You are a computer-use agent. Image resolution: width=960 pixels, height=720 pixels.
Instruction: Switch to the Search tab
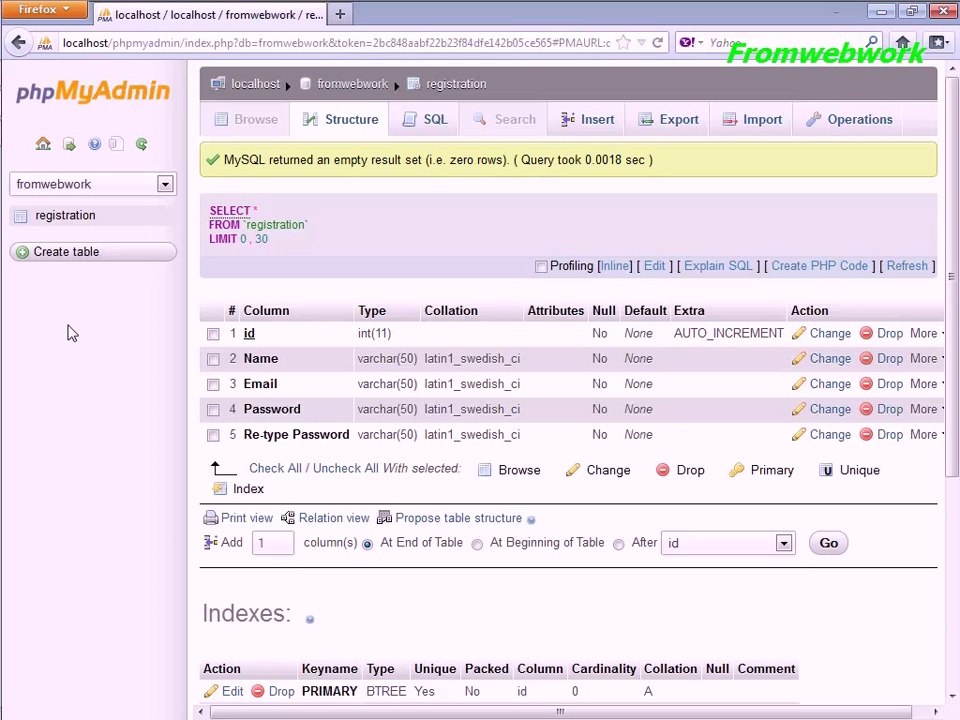point(504,119)
